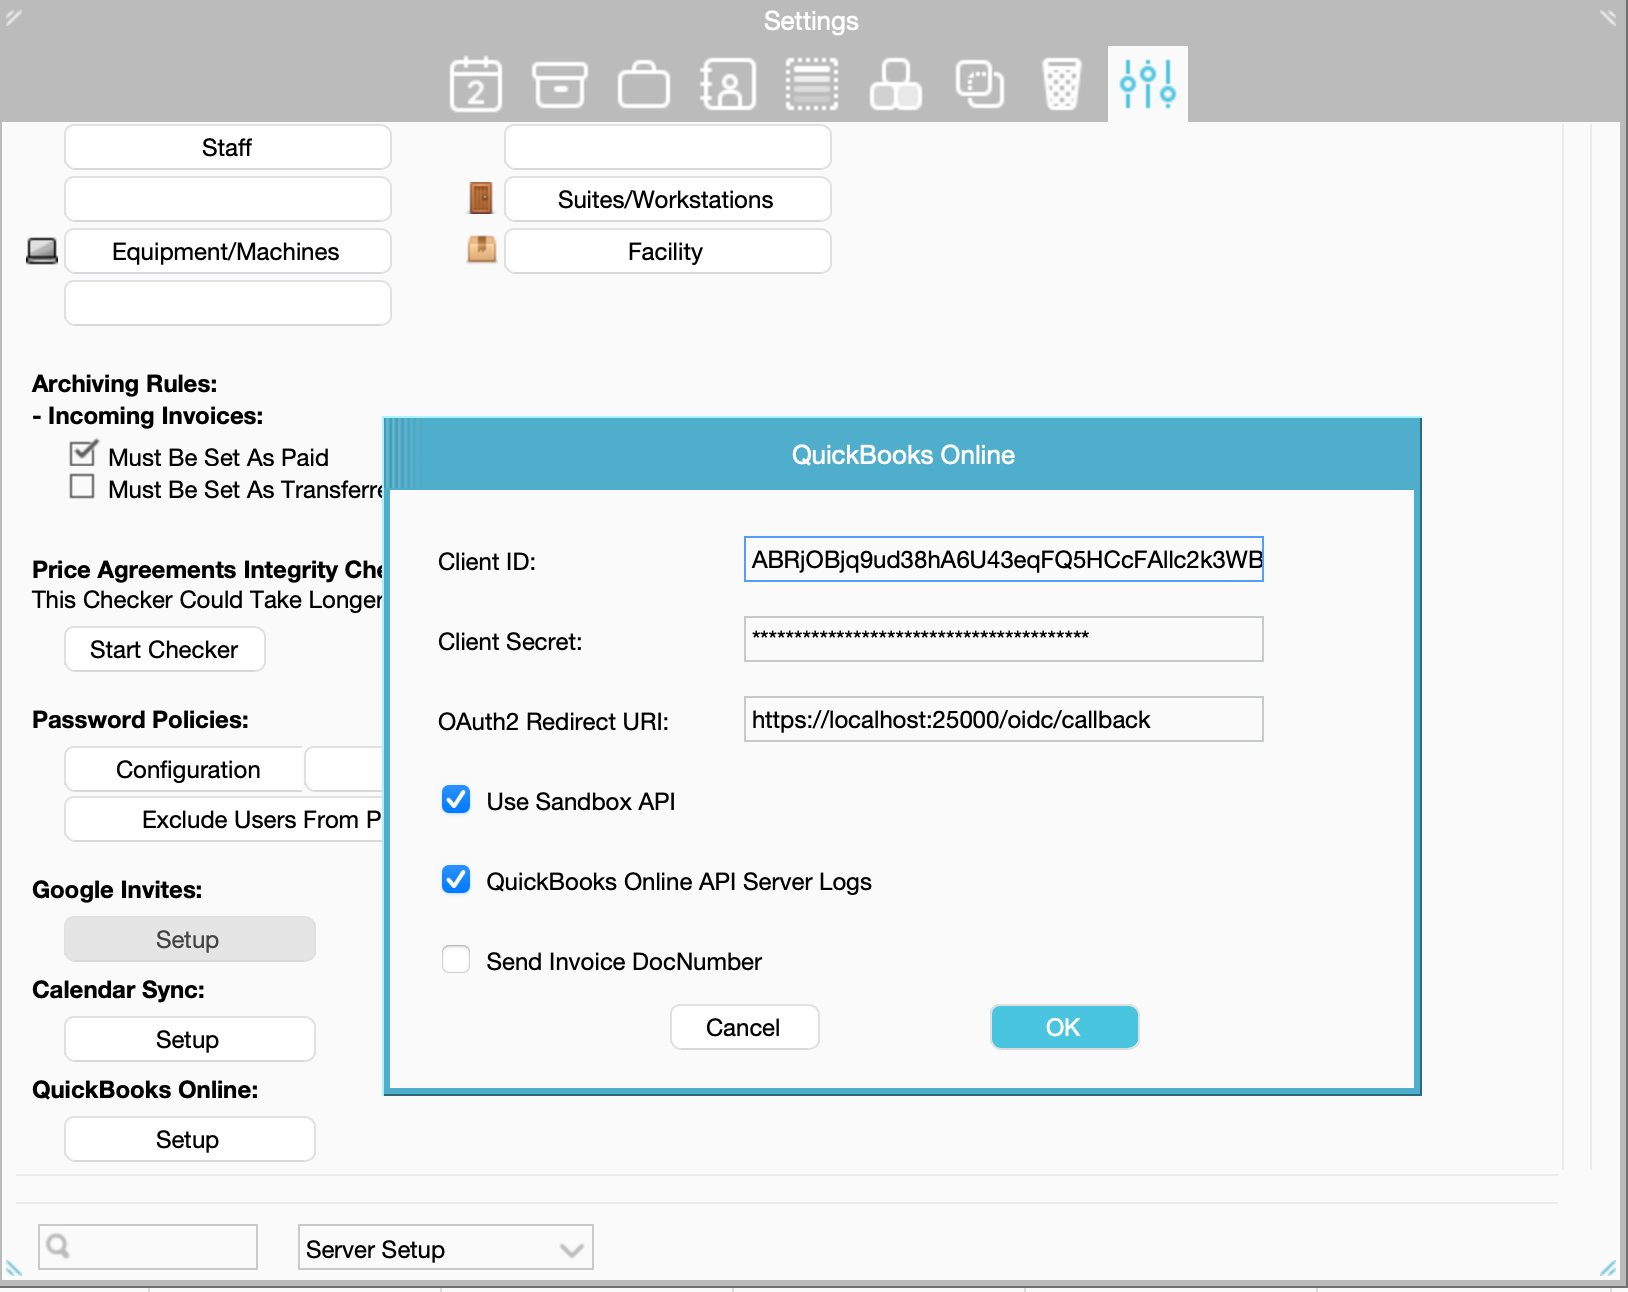Click the QuickBooks Online dialog title bar
This screenshot has height=1292, width=1628.
point(903,455)
